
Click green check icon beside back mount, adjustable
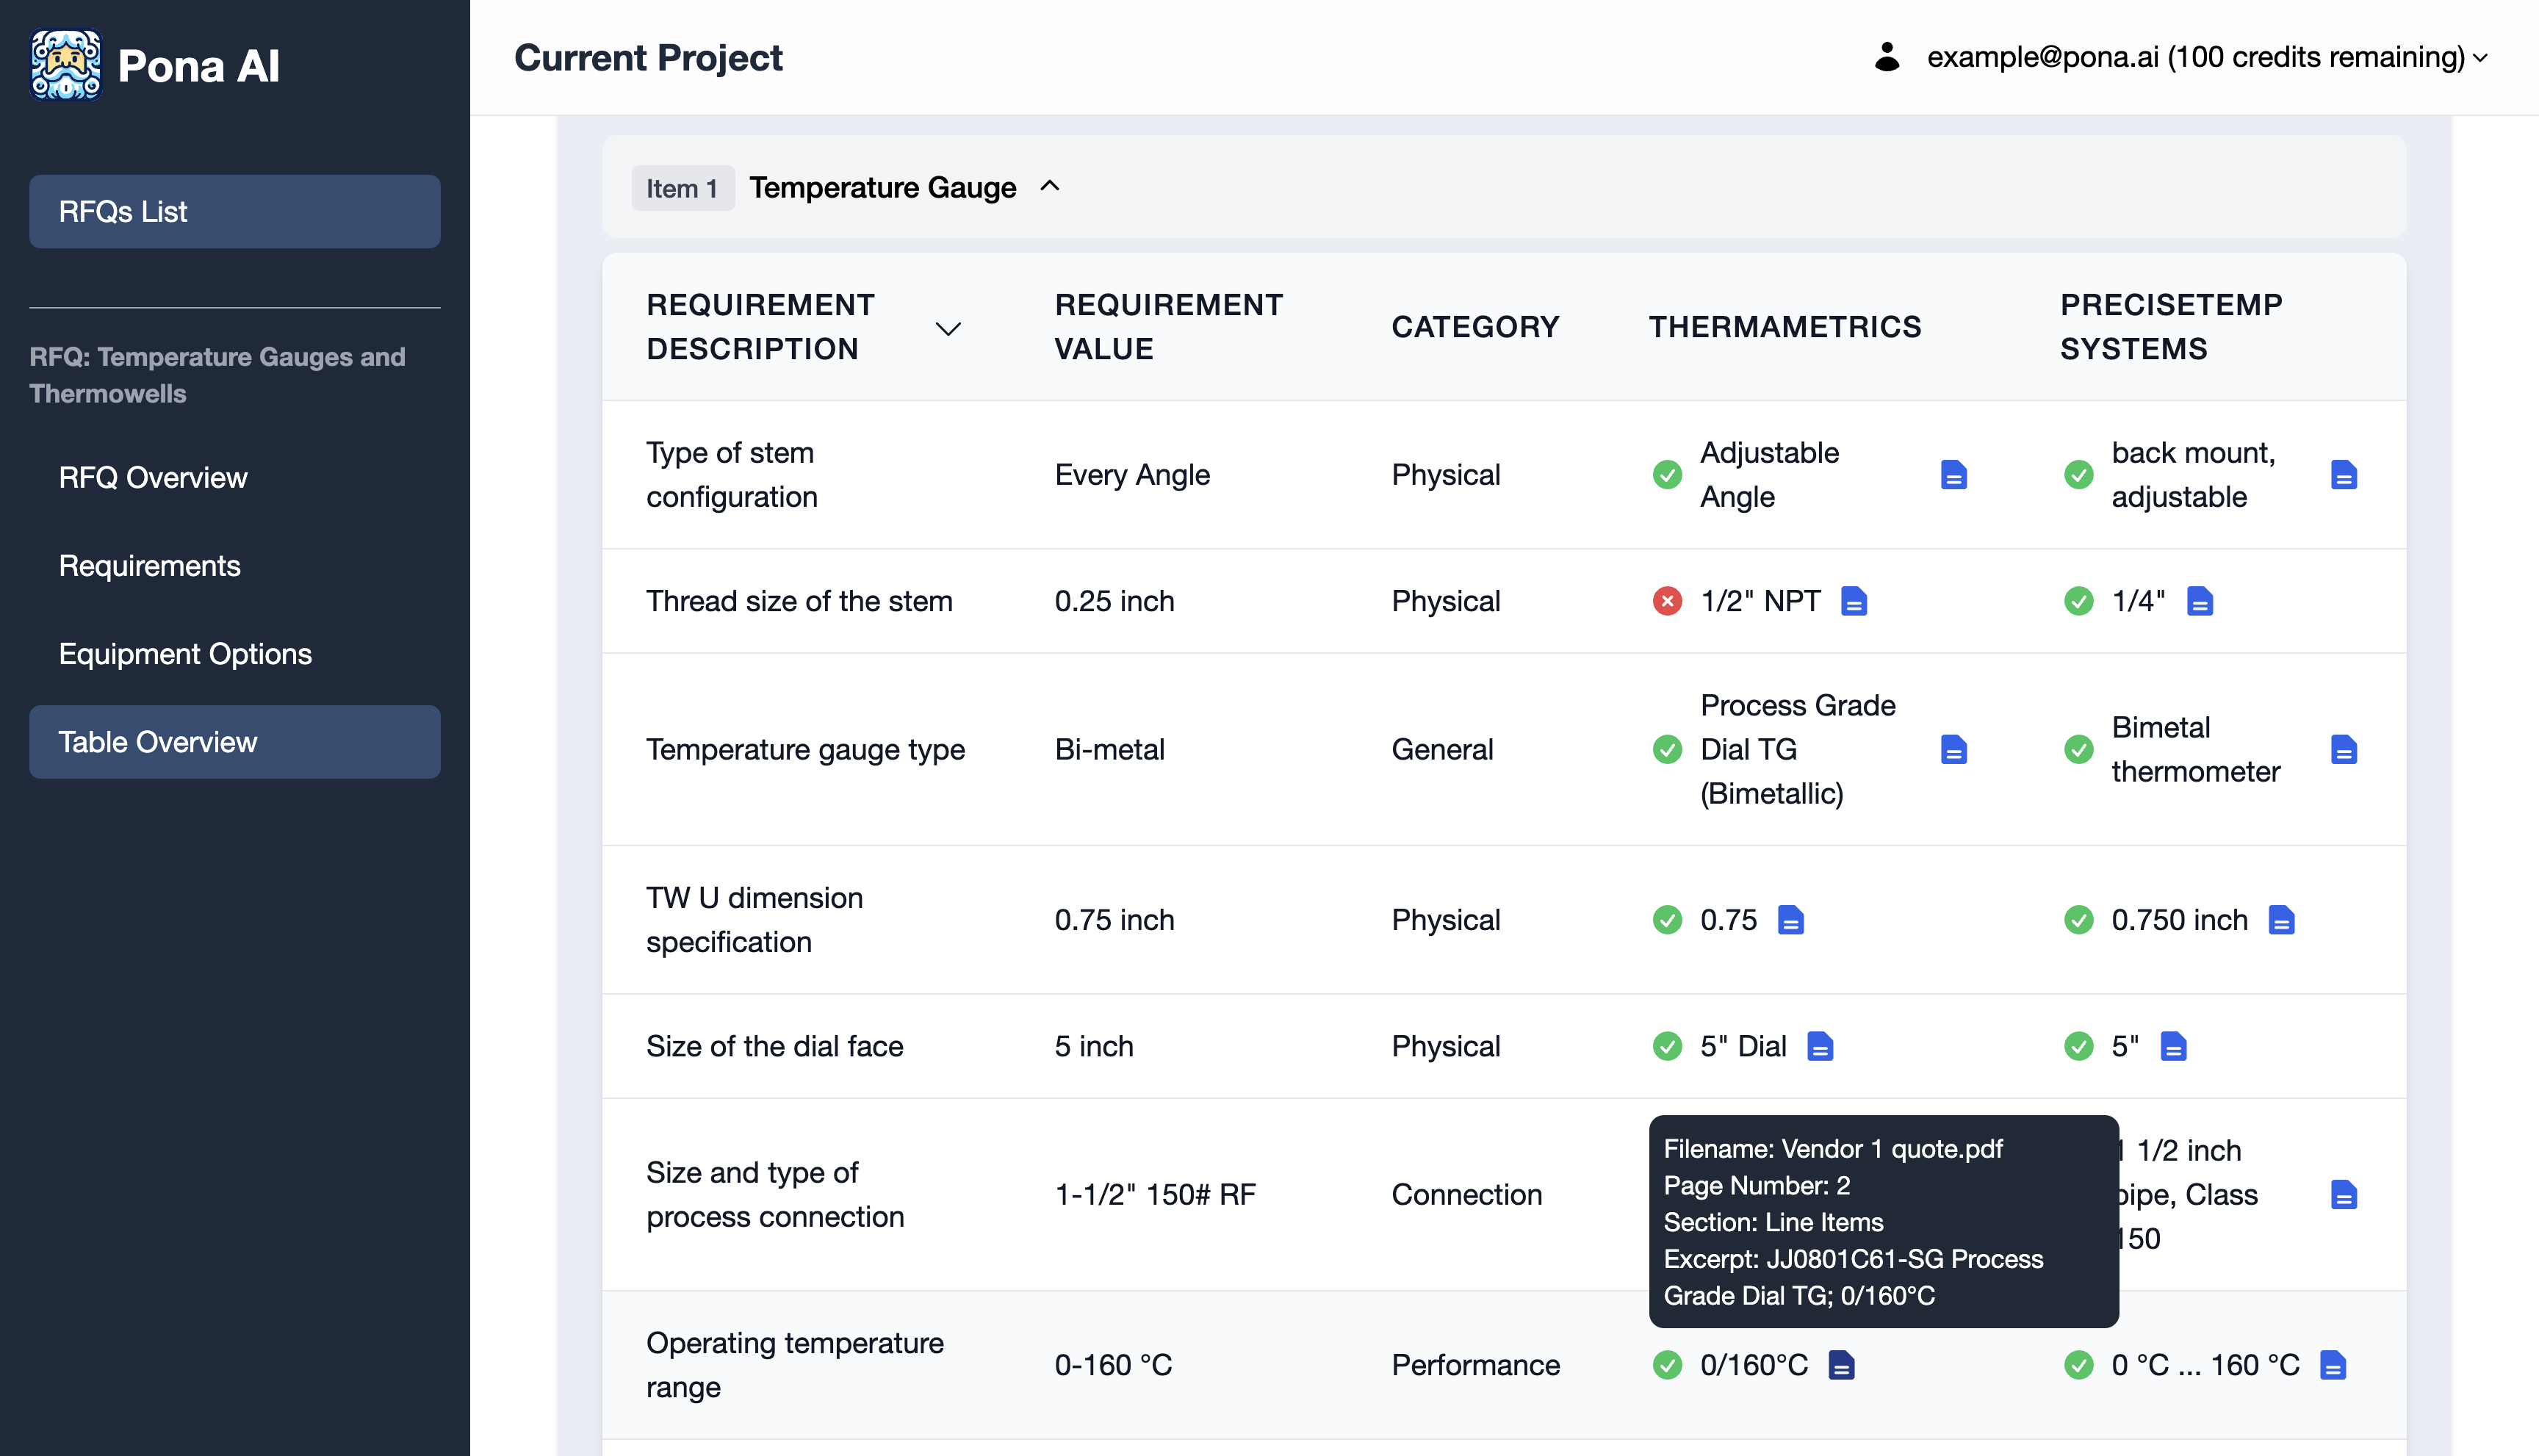[x=2079, y=475]
